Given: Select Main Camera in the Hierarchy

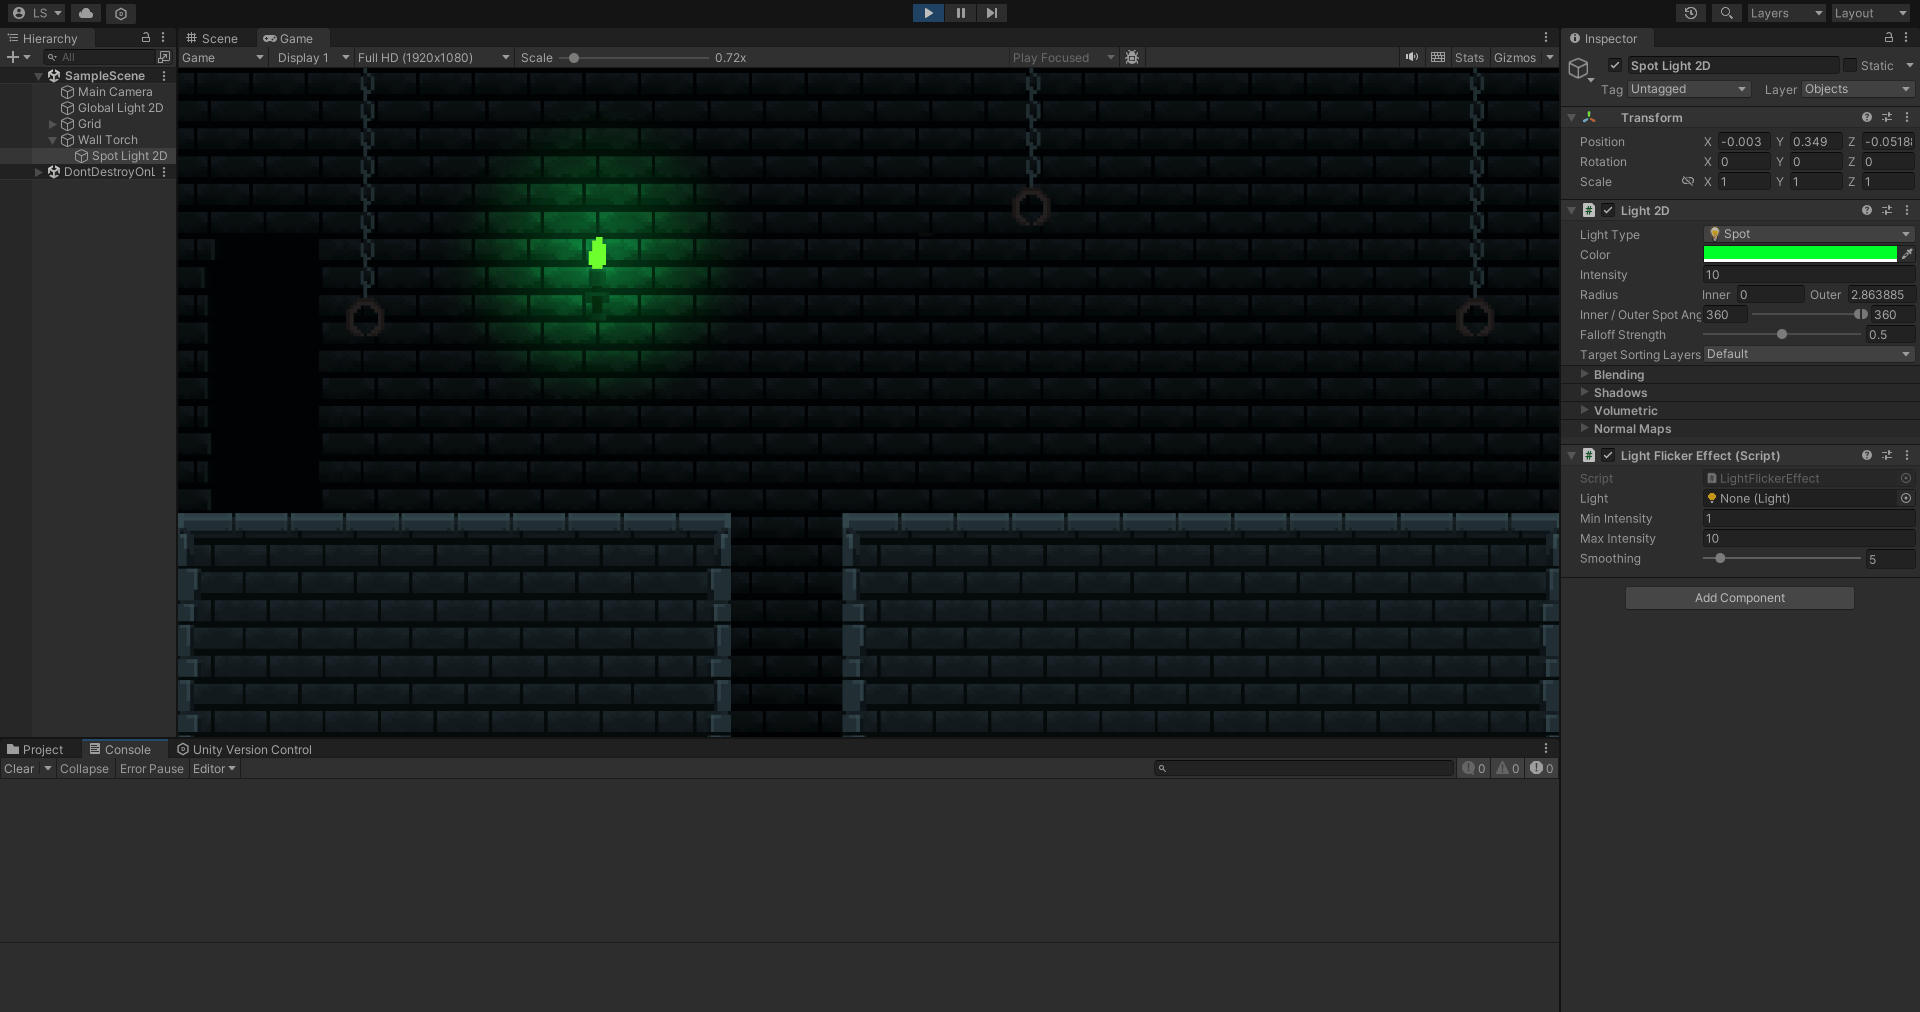Looking at the screenshot, I should tap(115, 92).
